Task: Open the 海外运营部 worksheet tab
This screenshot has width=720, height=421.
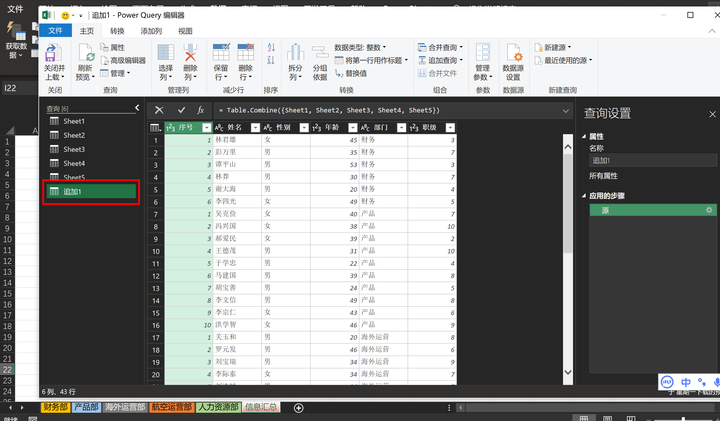Action: point(124,407)
